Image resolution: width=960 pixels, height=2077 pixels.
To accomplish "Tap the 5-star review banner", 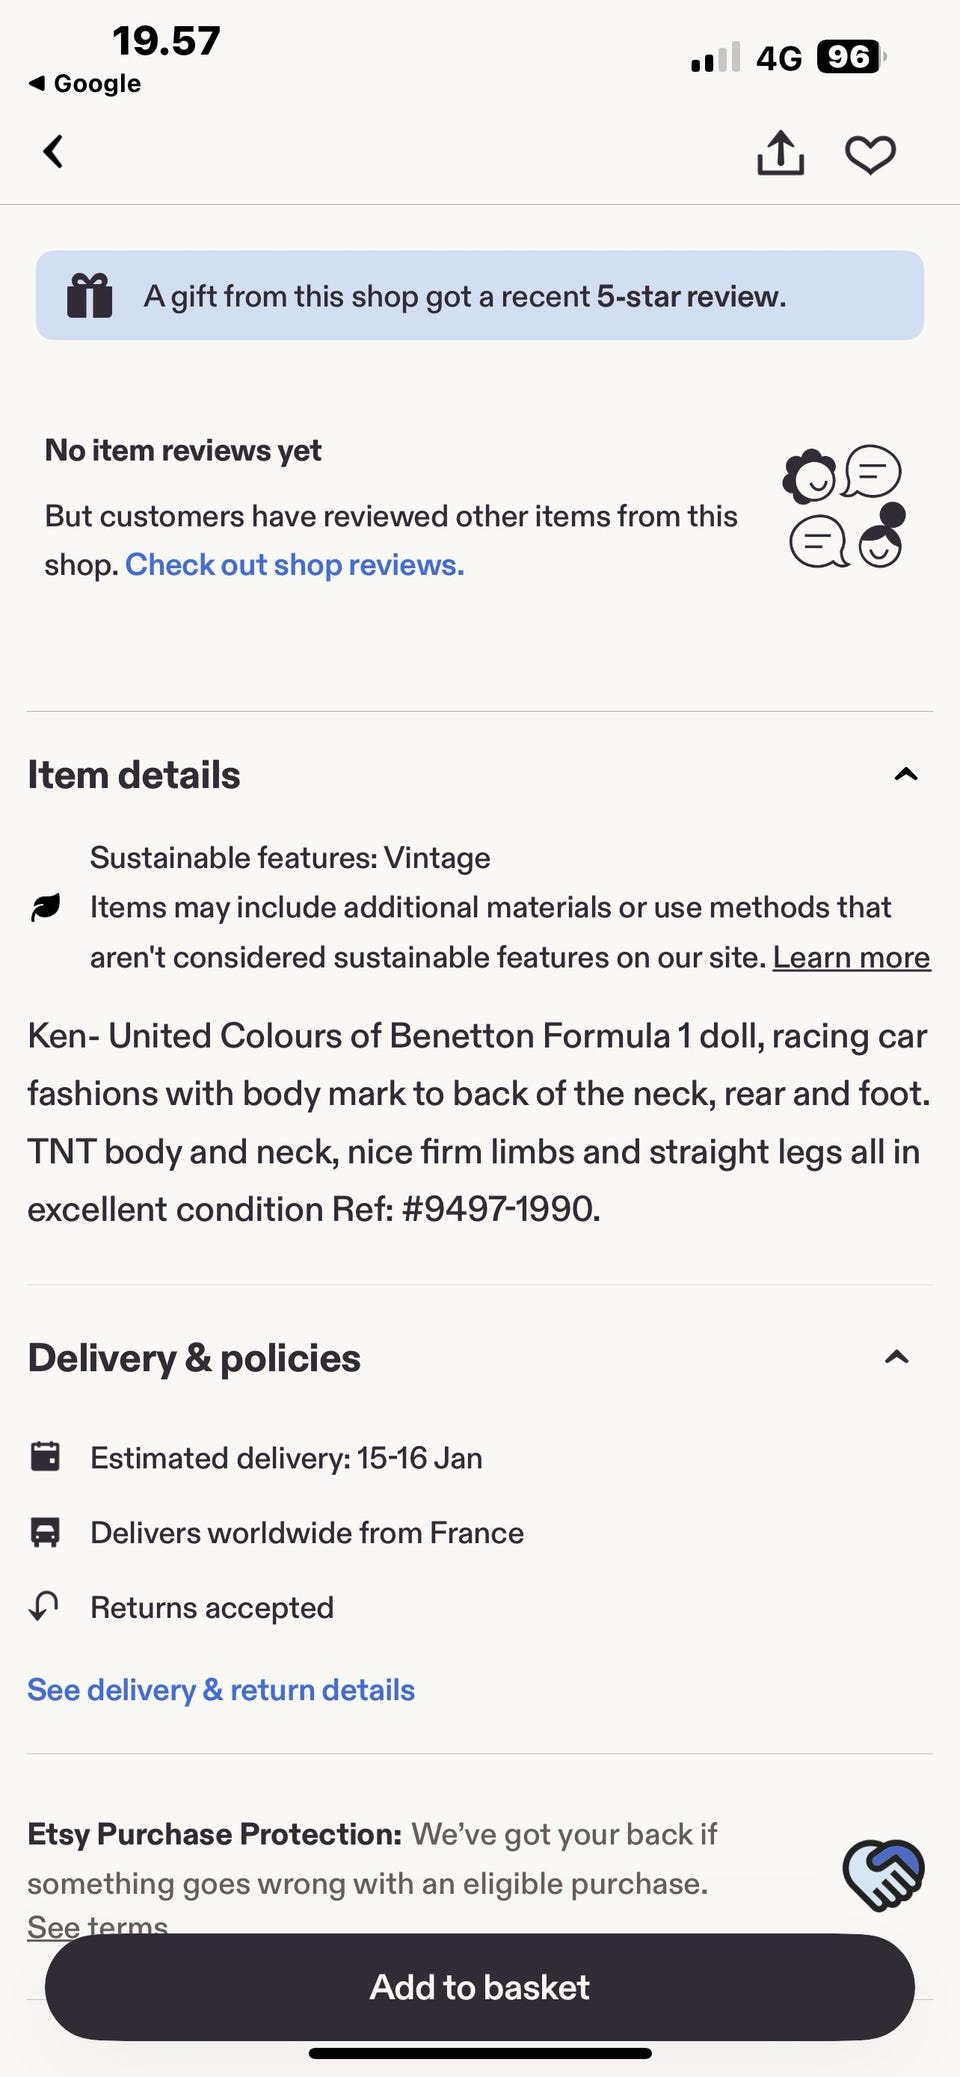I will pos(480,296).
